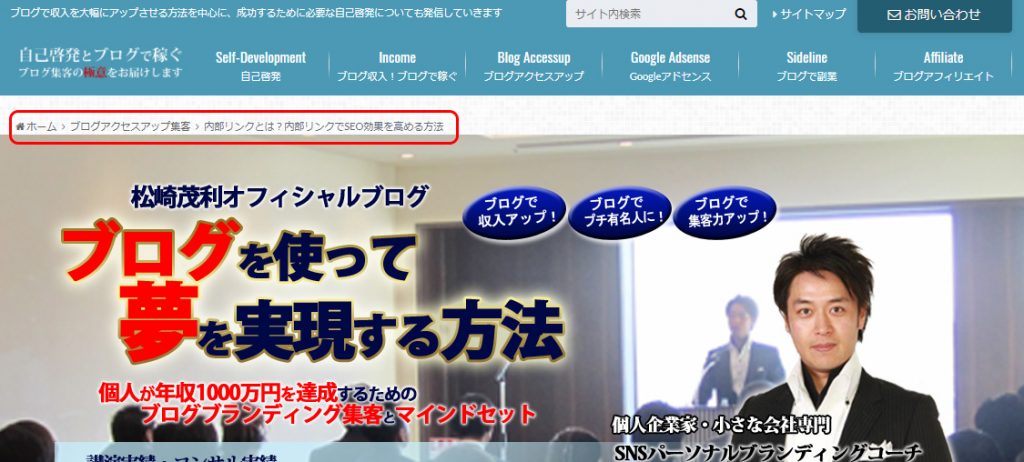The height and width of the screenshot is (462, 1024).
Task: Click the ブログで集客力アップ！ blue badge
Action: pyautogui.click(x=725, y=212)
